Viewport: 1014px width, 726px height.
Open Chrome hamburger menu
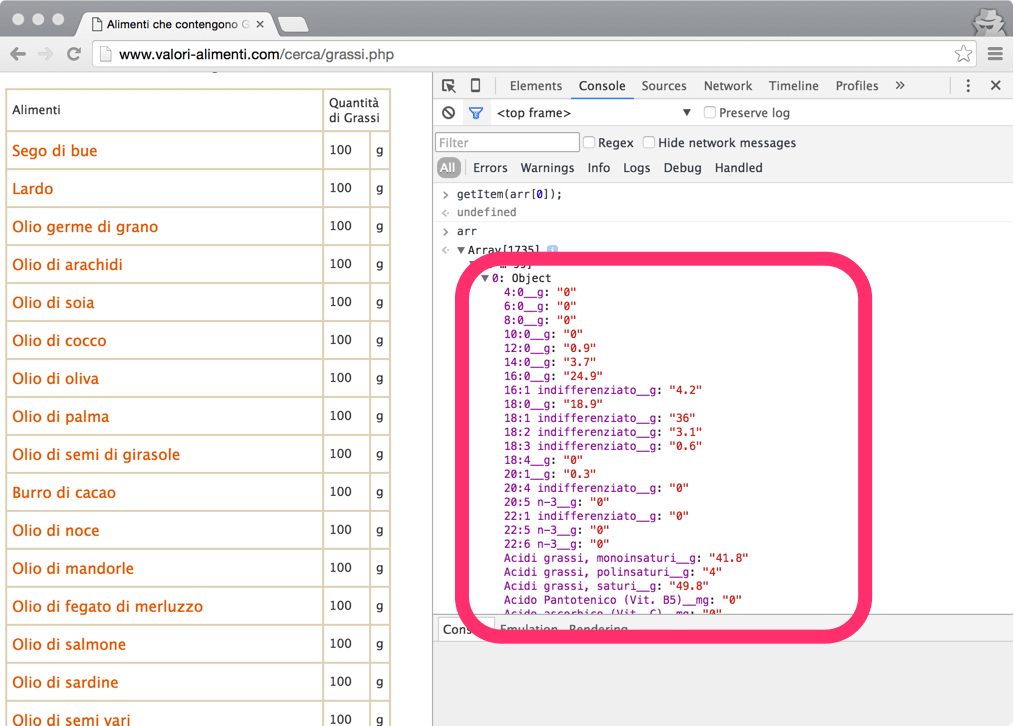995,54
